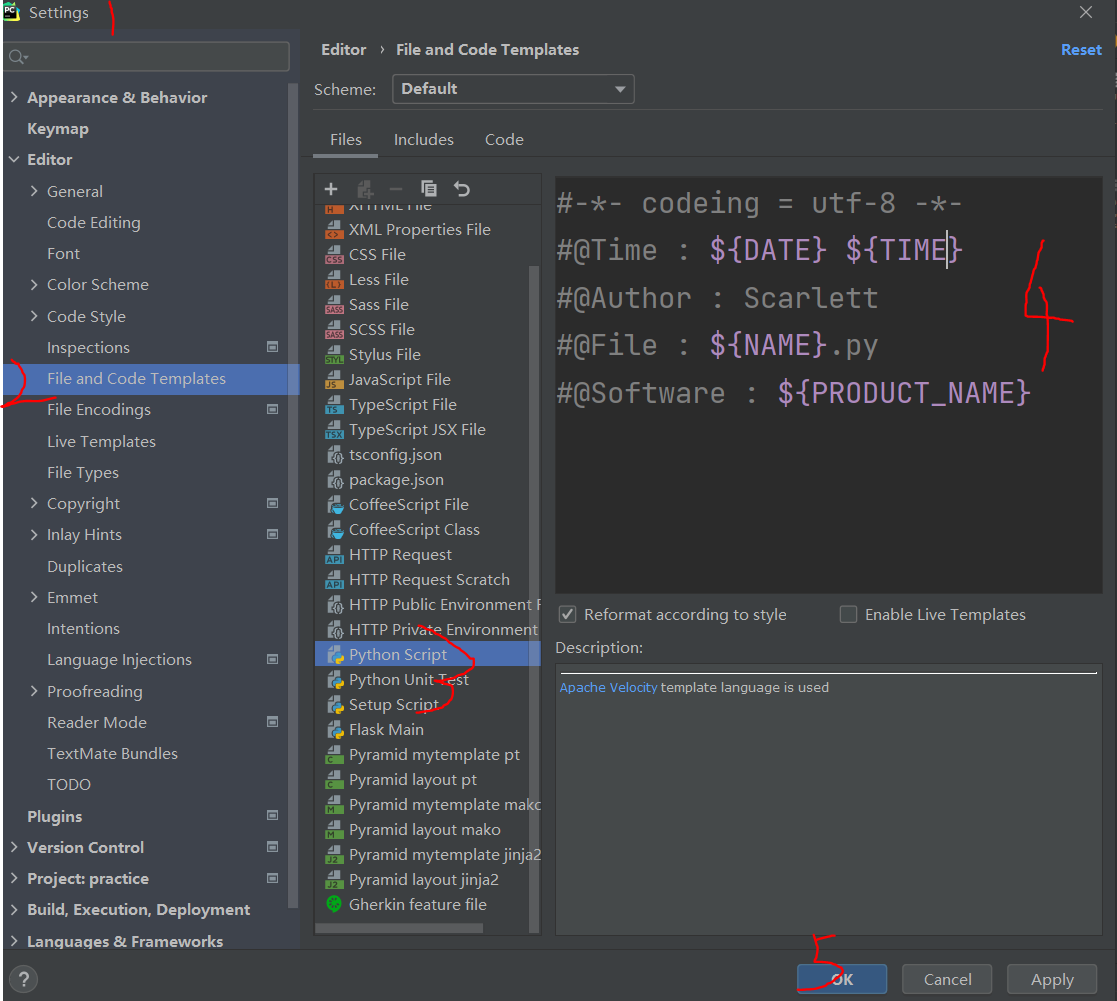Switch to the Code tab
The image size is (1117, 1001).
[x=504, y=140]
